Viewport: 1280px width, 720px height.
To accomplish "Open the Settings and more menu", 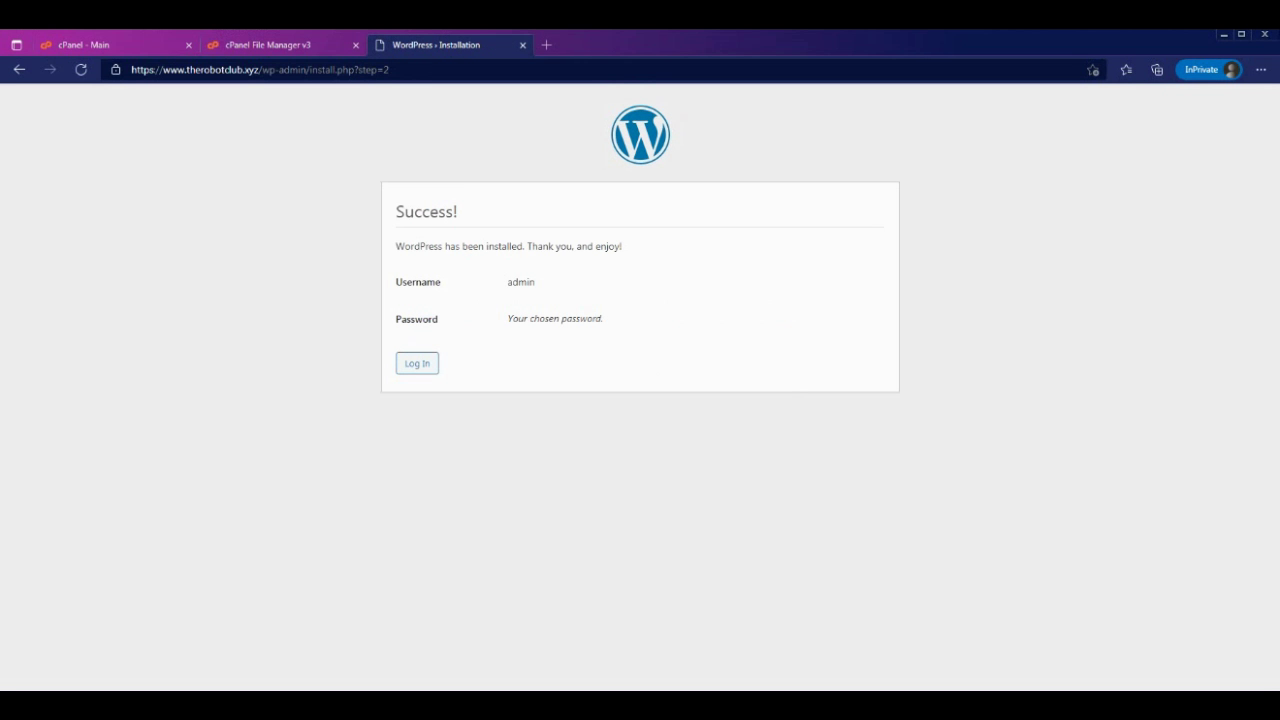I will click(x=1261, y=70).
